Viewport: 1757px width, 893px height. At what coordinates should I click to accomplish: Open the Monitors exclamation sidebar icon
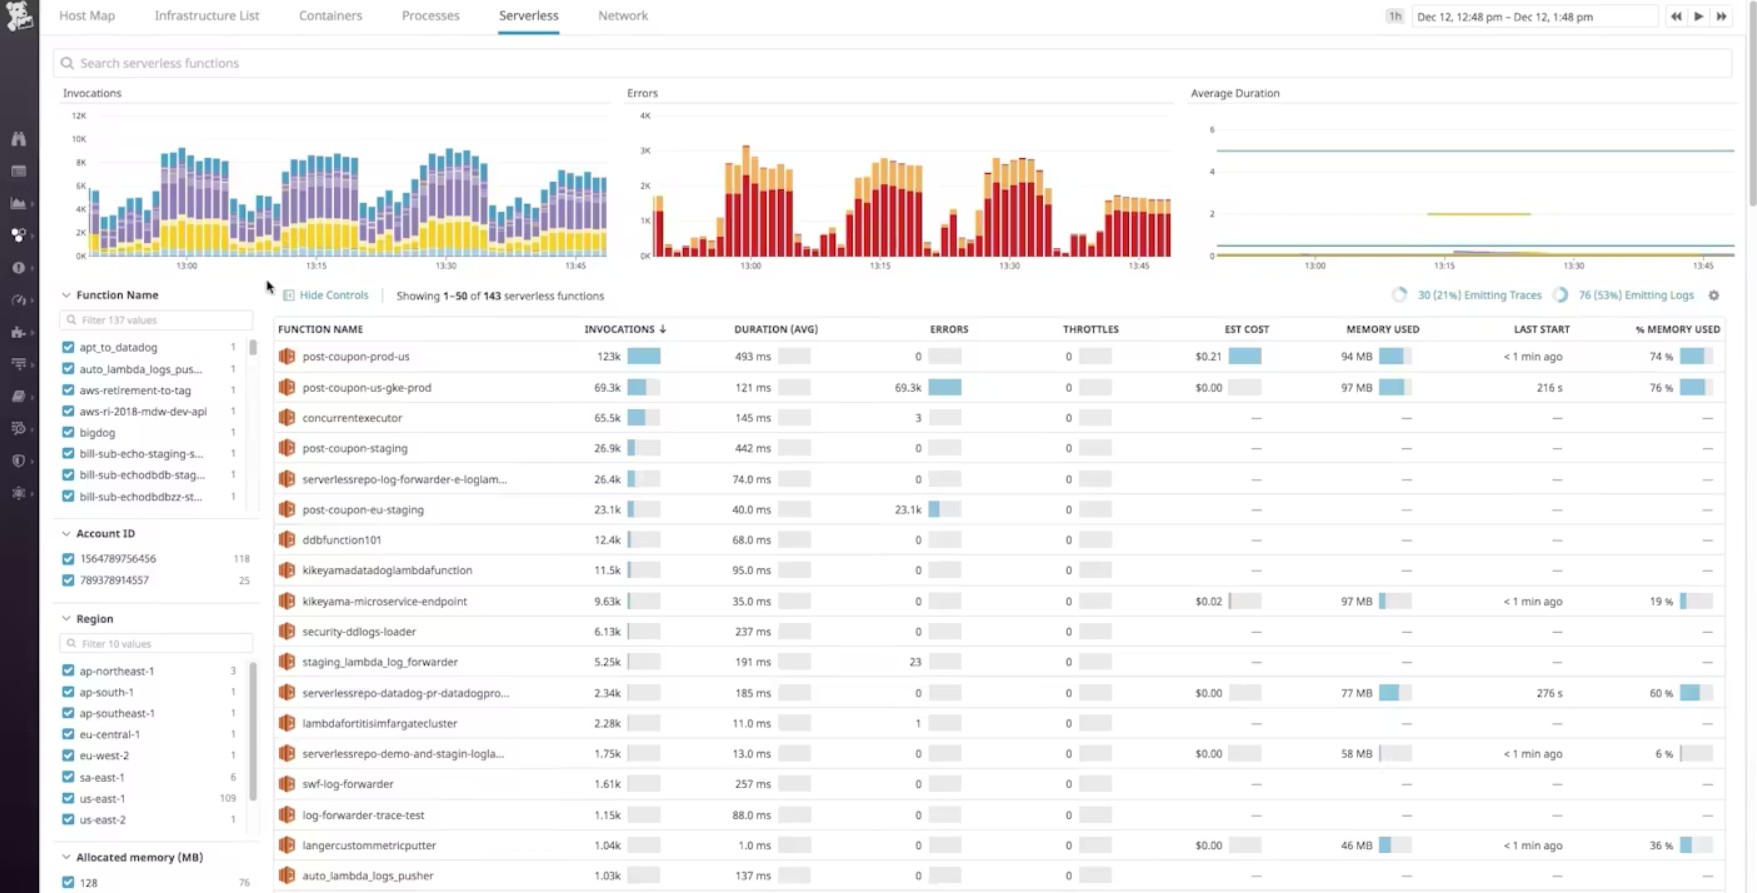(x=18, y=268)
